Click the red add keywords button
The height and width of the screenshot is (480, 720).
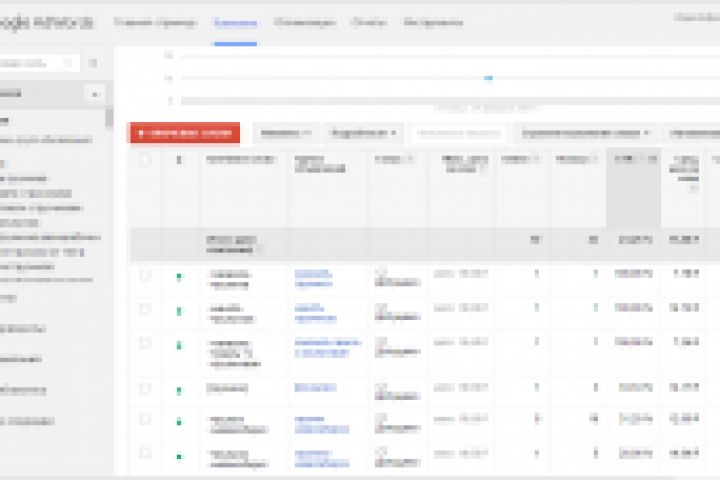point(185,133)
